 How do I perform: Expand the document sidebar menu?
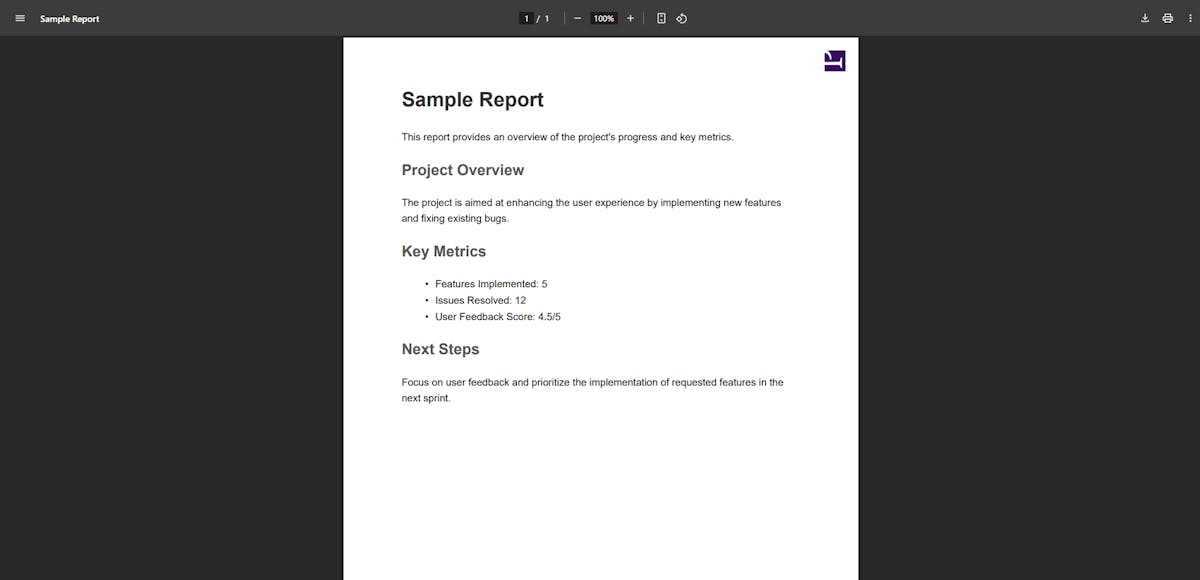(x=20, y=18)
